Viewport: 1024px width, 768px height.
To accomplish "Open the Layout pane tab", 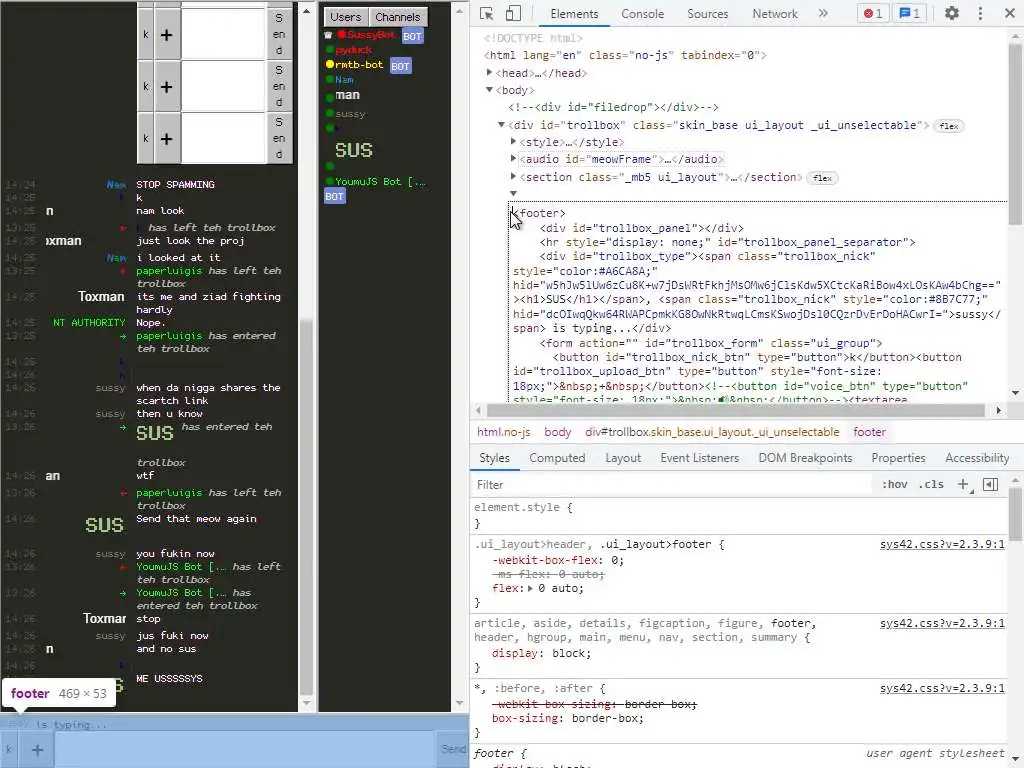I will pyautogui.click(x=623, y=458).
